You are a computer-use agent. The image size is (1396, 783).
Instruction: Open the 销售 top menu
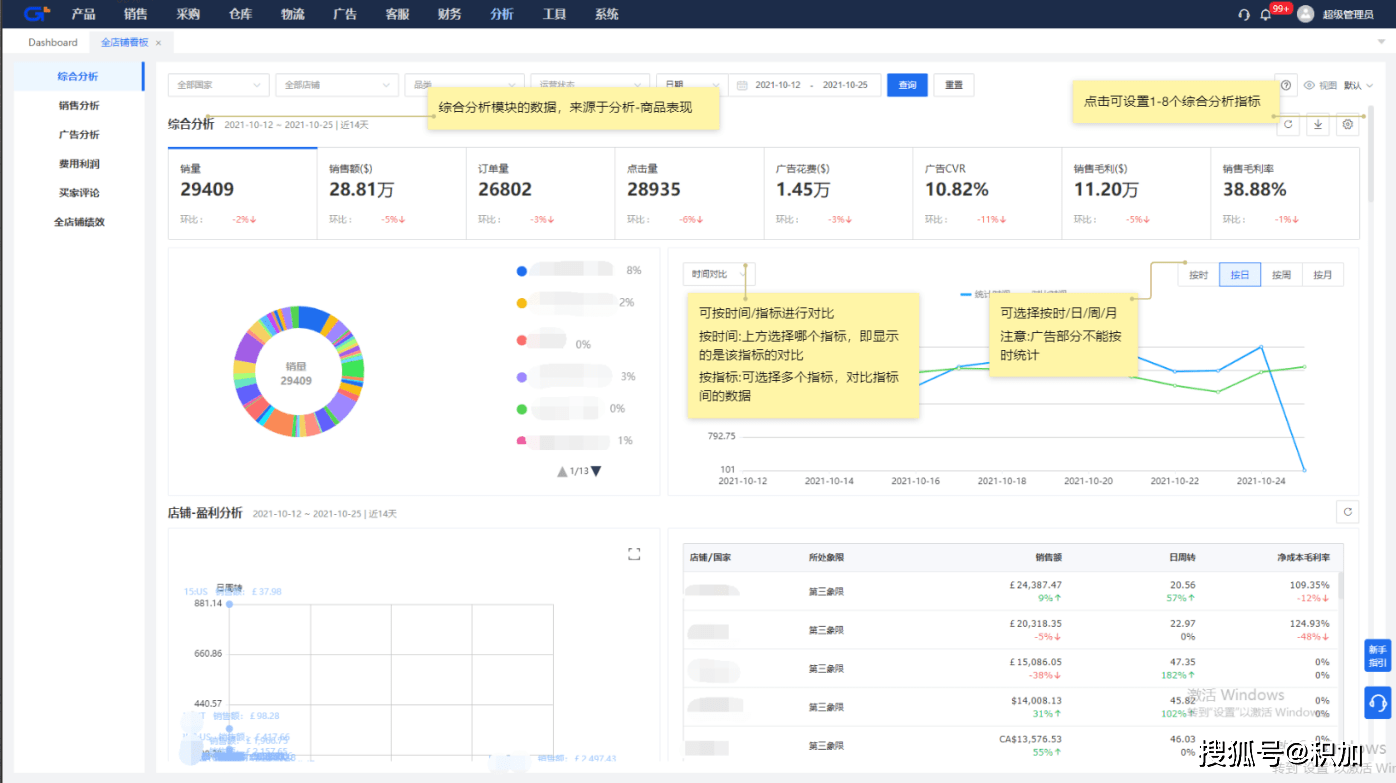click(x=136, y=14)
